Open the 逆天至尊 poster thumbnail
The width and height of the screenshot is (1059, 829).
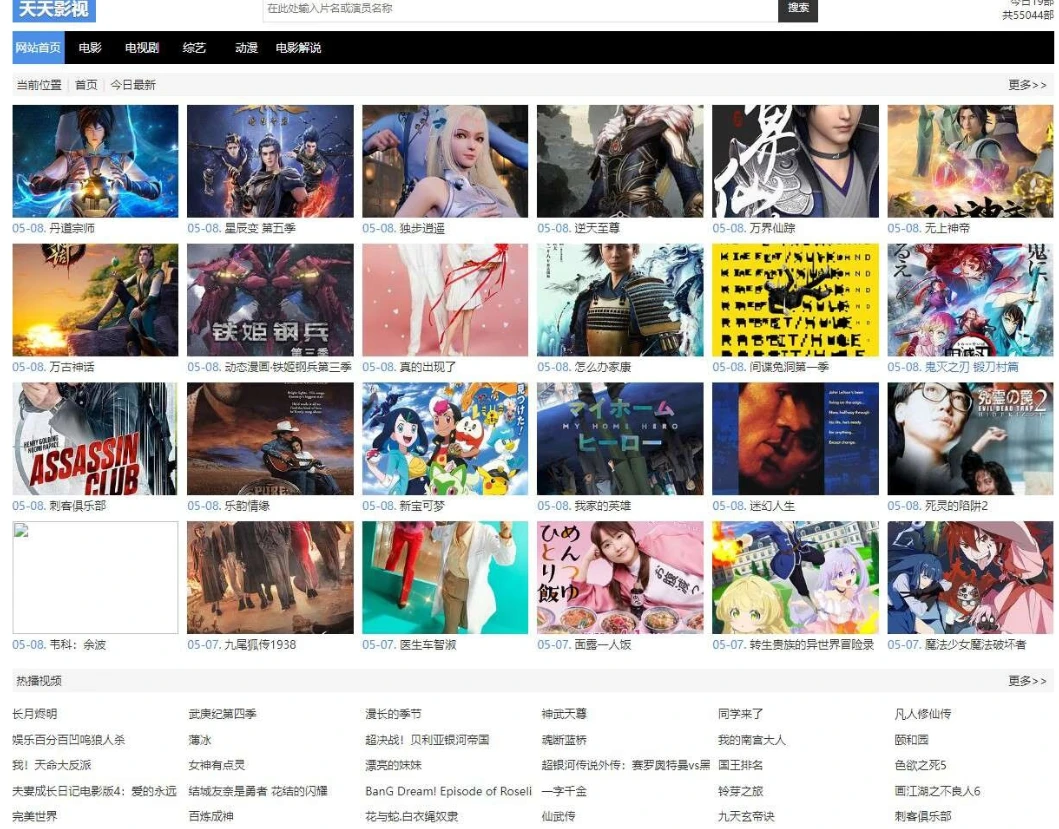pos(620,161)
